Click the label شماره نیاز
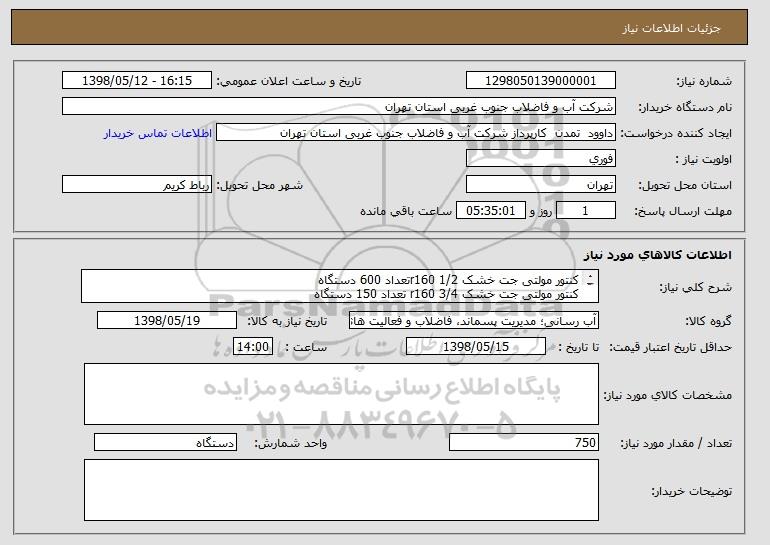 pyautogui.click(x=704, y=82)
